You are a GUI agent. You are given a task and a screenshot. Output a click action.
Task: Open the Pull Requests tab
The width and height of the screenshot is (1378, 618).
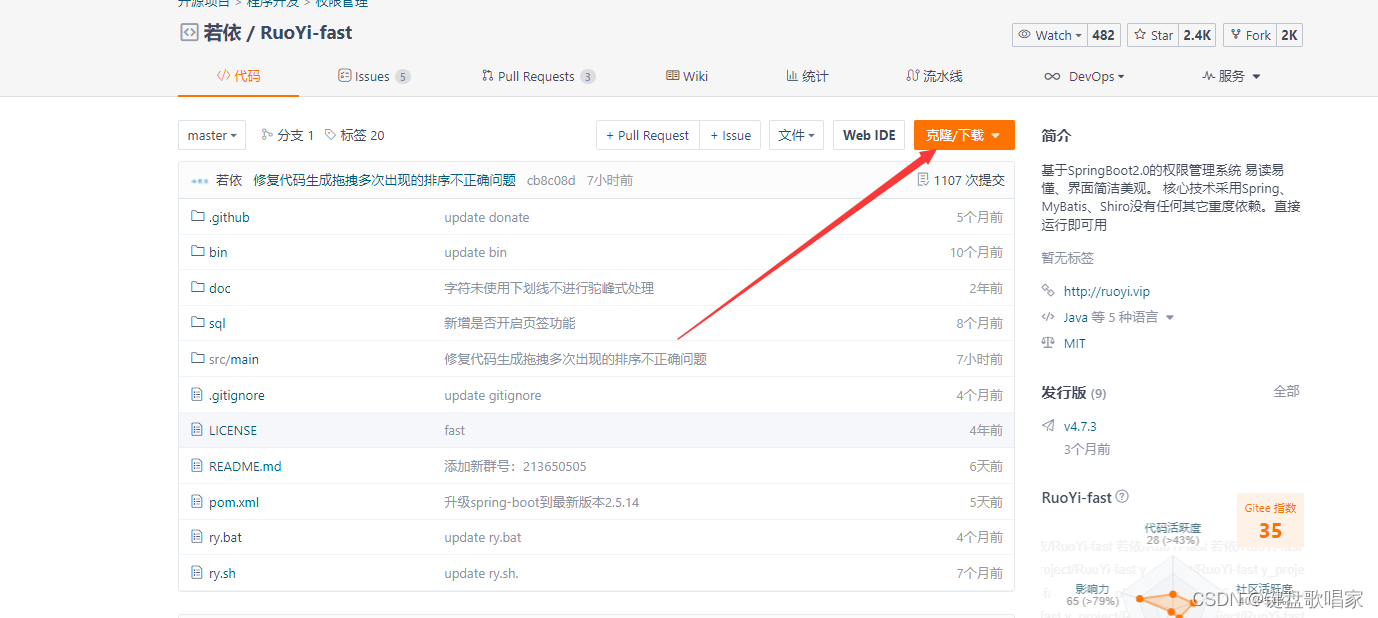(x=538, y=76)
